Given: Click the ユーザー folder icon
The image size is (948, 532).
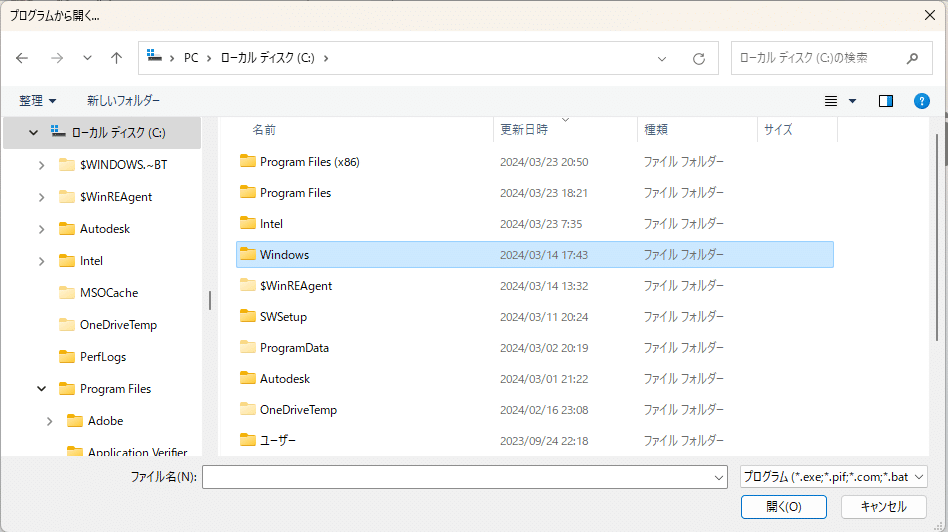Looking at the screenshot, I should (x=247, y=440).
